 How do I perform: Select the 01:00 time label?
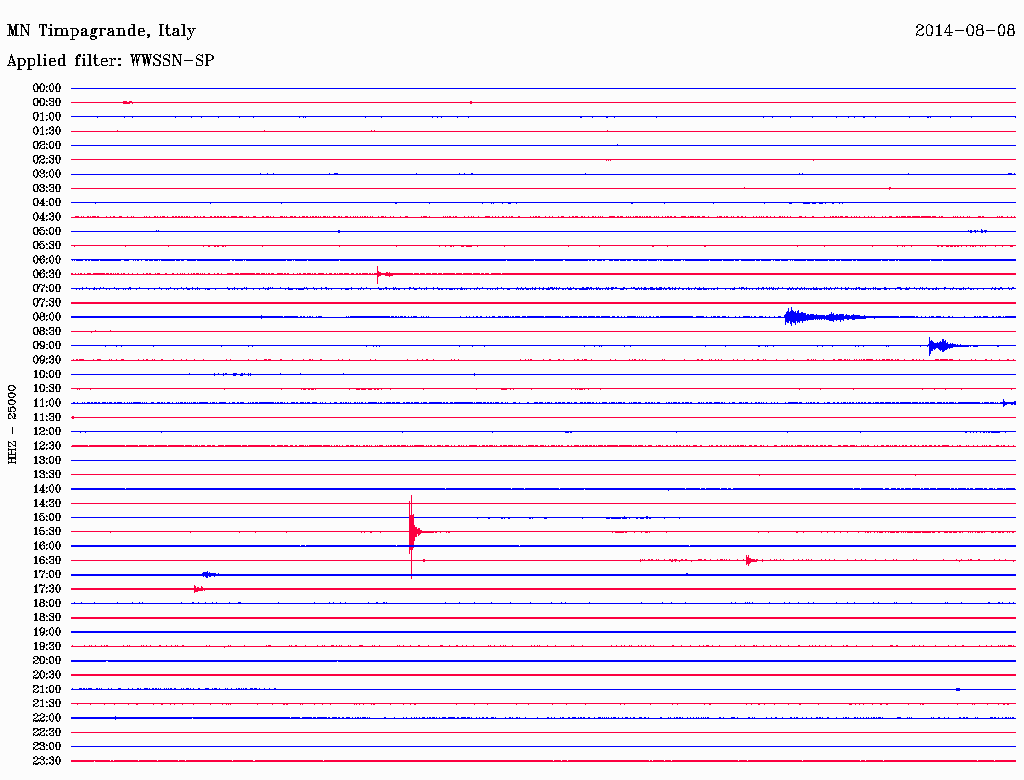coord(47,116)
